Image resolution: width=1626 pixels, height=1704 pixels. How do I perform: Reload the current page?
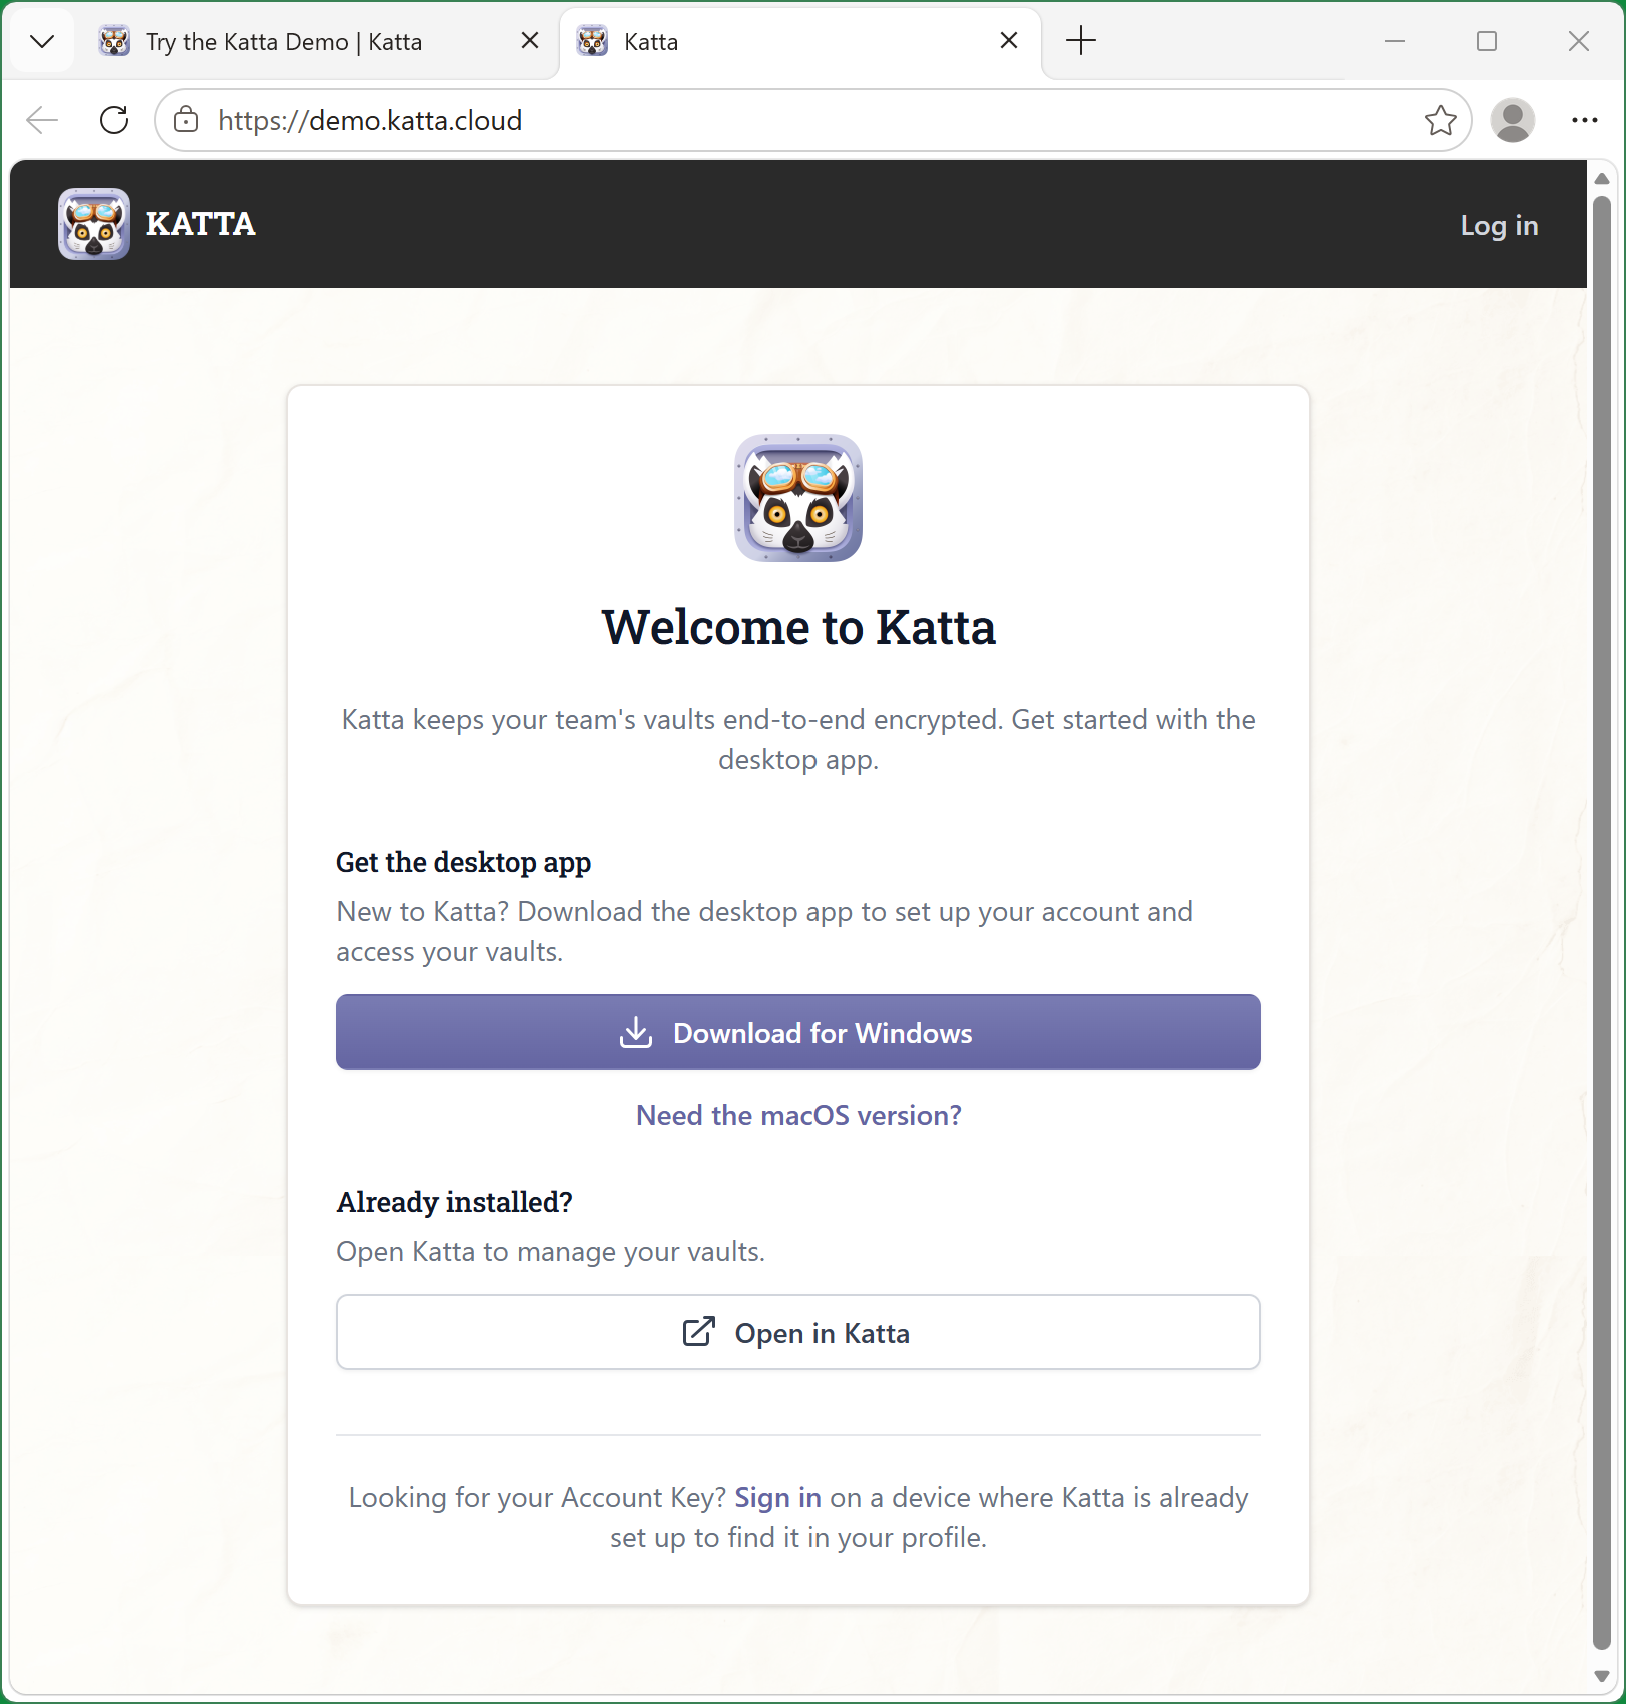[x=114, y=120]
